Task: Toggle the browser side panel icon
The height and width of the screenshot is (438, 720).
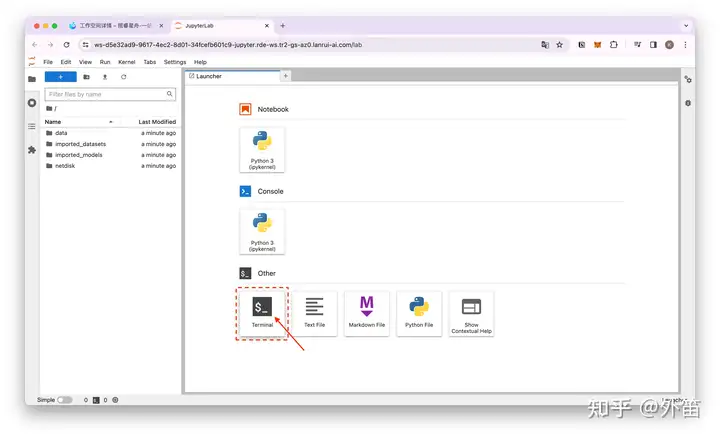Action: tap(653, 45)
